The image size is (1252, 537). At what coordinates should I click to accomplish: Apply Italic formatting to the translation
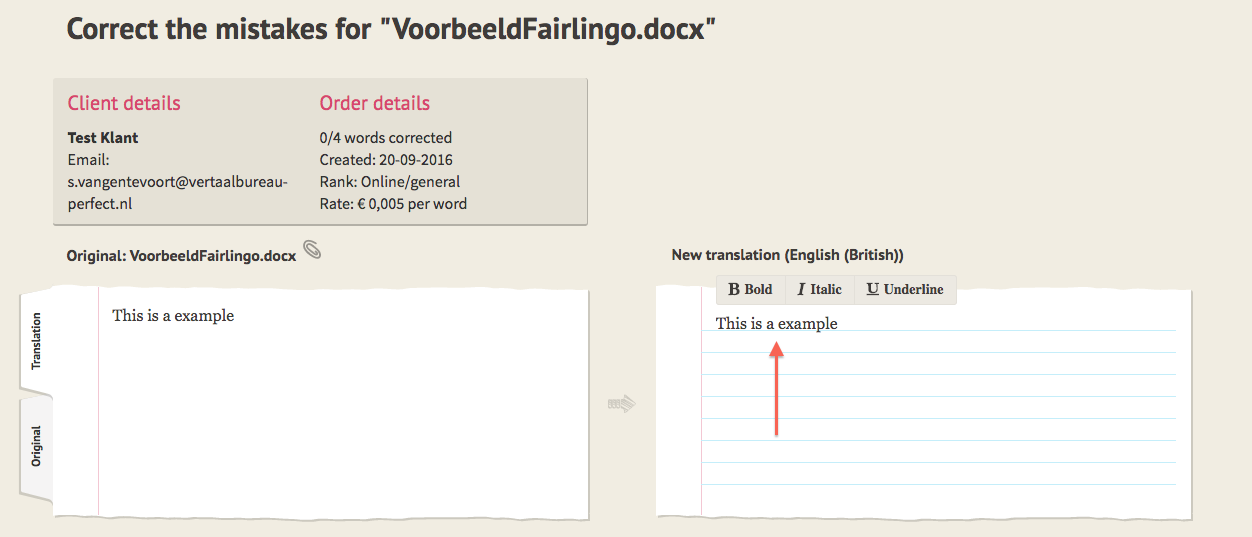pos(820,289)
